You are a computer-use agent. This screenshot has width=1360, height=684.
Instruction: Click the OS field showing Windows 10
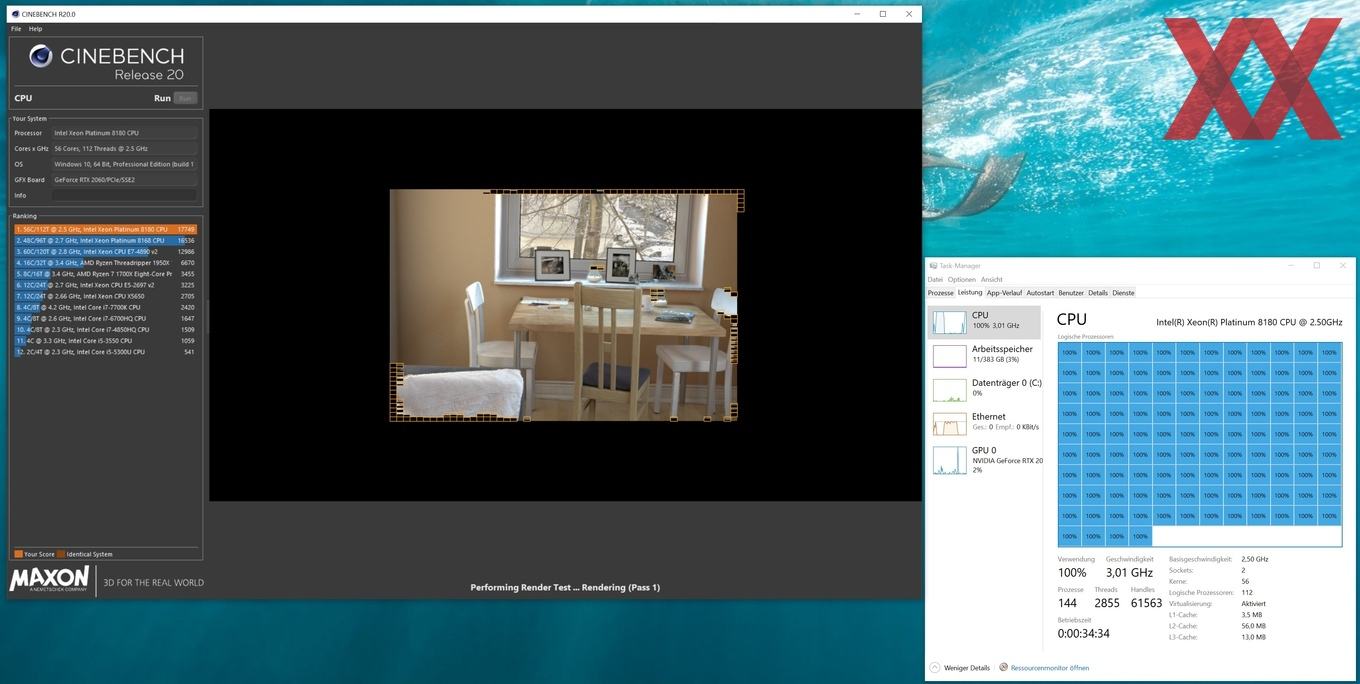click(124, 164)
